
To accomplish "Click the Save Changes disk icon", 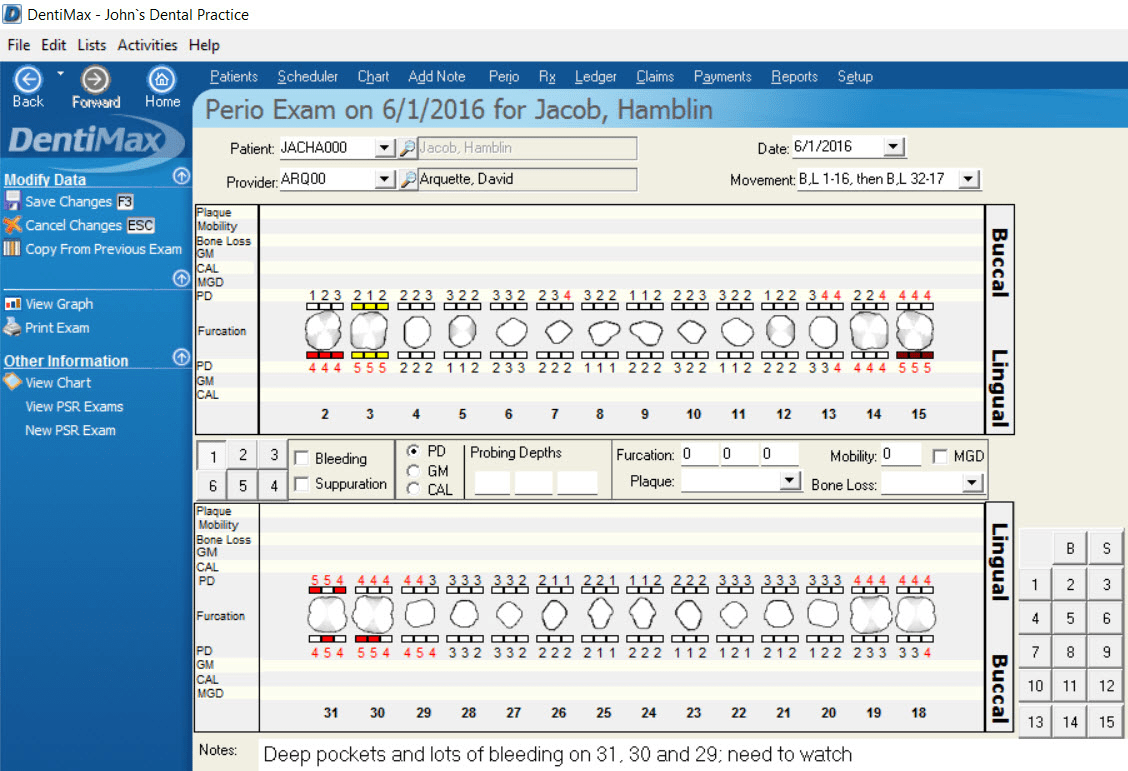I will tap(12, 200).
